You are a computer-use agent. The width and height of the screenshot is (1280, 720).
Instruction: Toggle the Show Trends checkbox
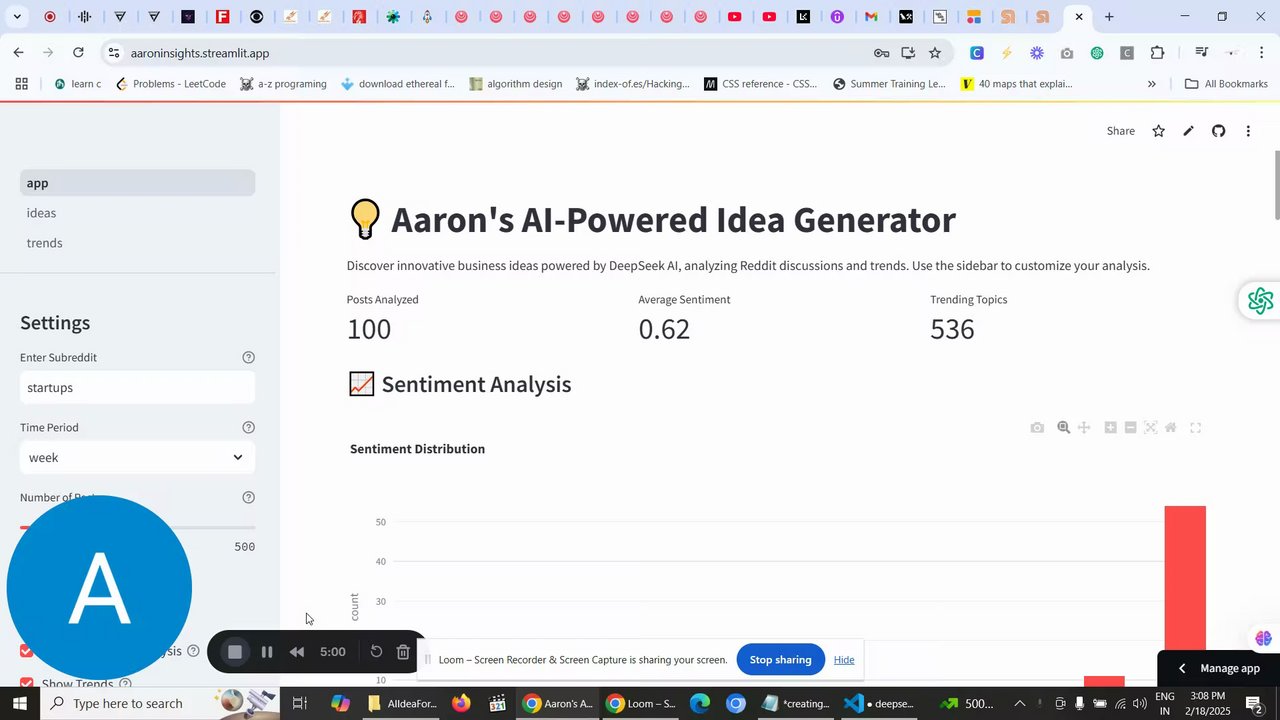tap(27, 684)
